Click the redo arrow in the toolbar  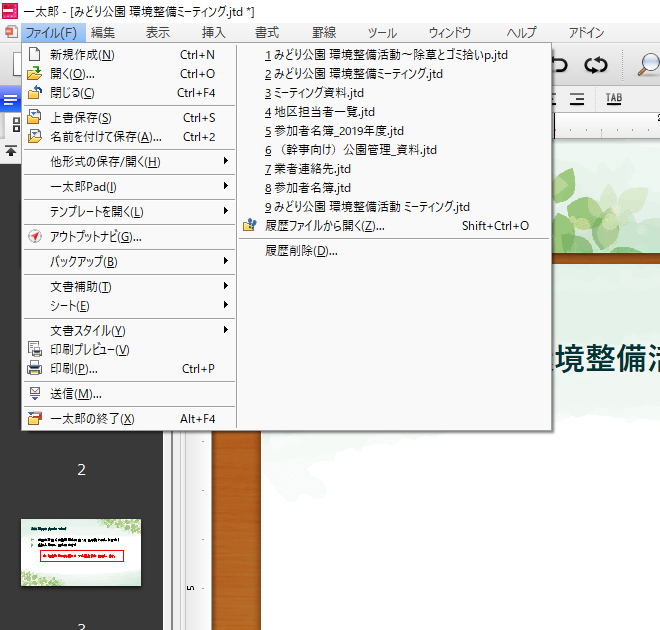click(x=596, y=66)
